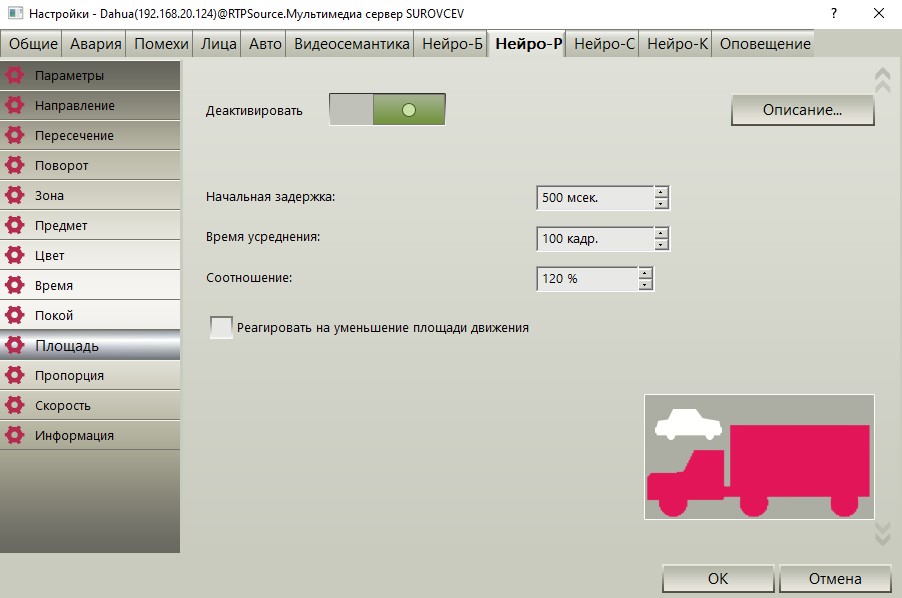Click gear icon beside Параметры
Screen dimensions: 902x598
14,75
